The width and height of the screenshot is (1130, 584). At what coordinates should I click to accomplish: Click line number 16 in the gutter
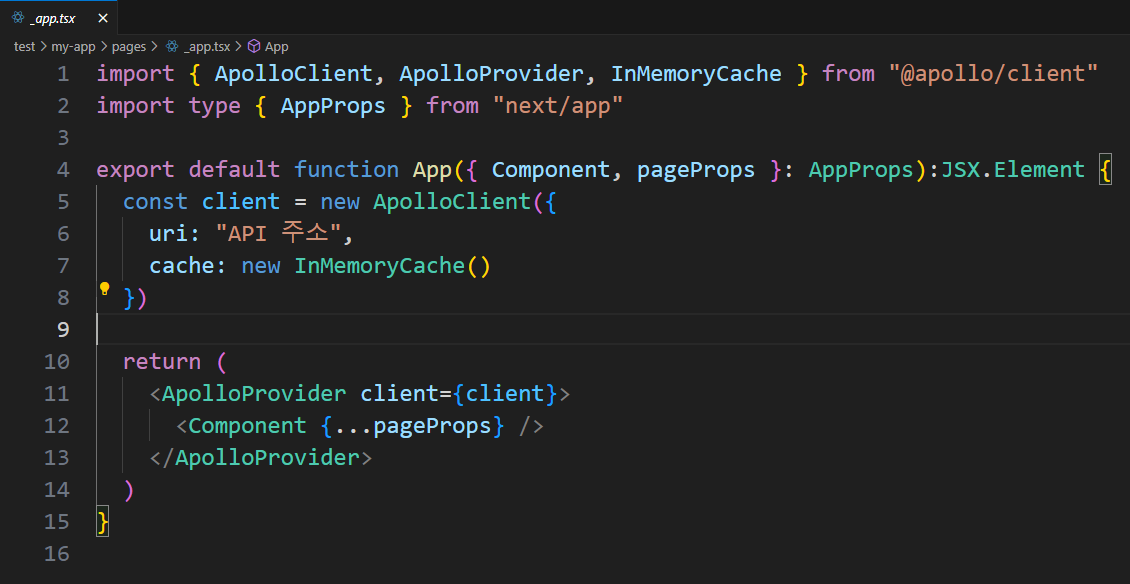[56, 554]
